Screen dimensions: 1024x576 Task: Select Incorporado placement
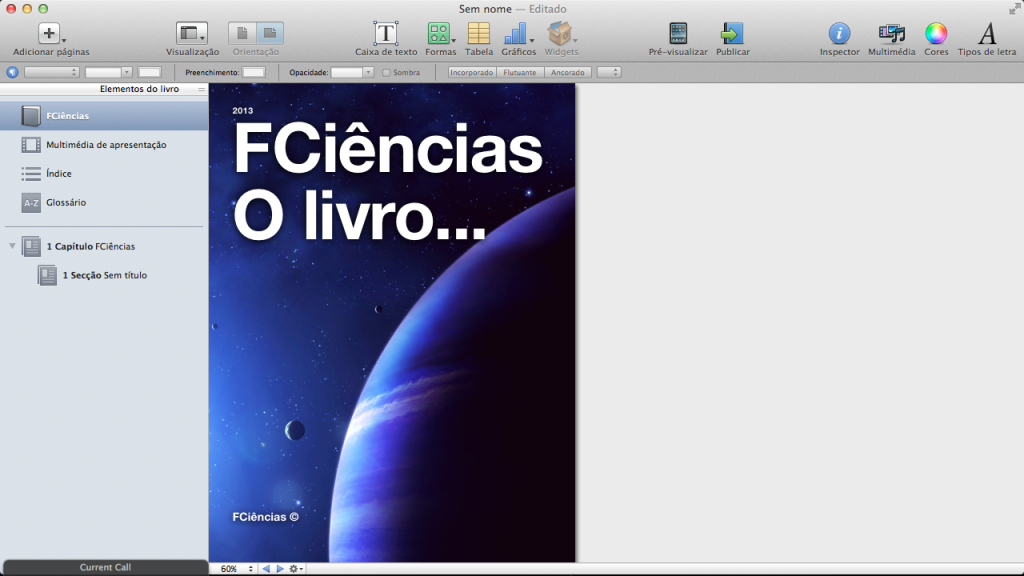pyautogui.click(x=472, y=72)
